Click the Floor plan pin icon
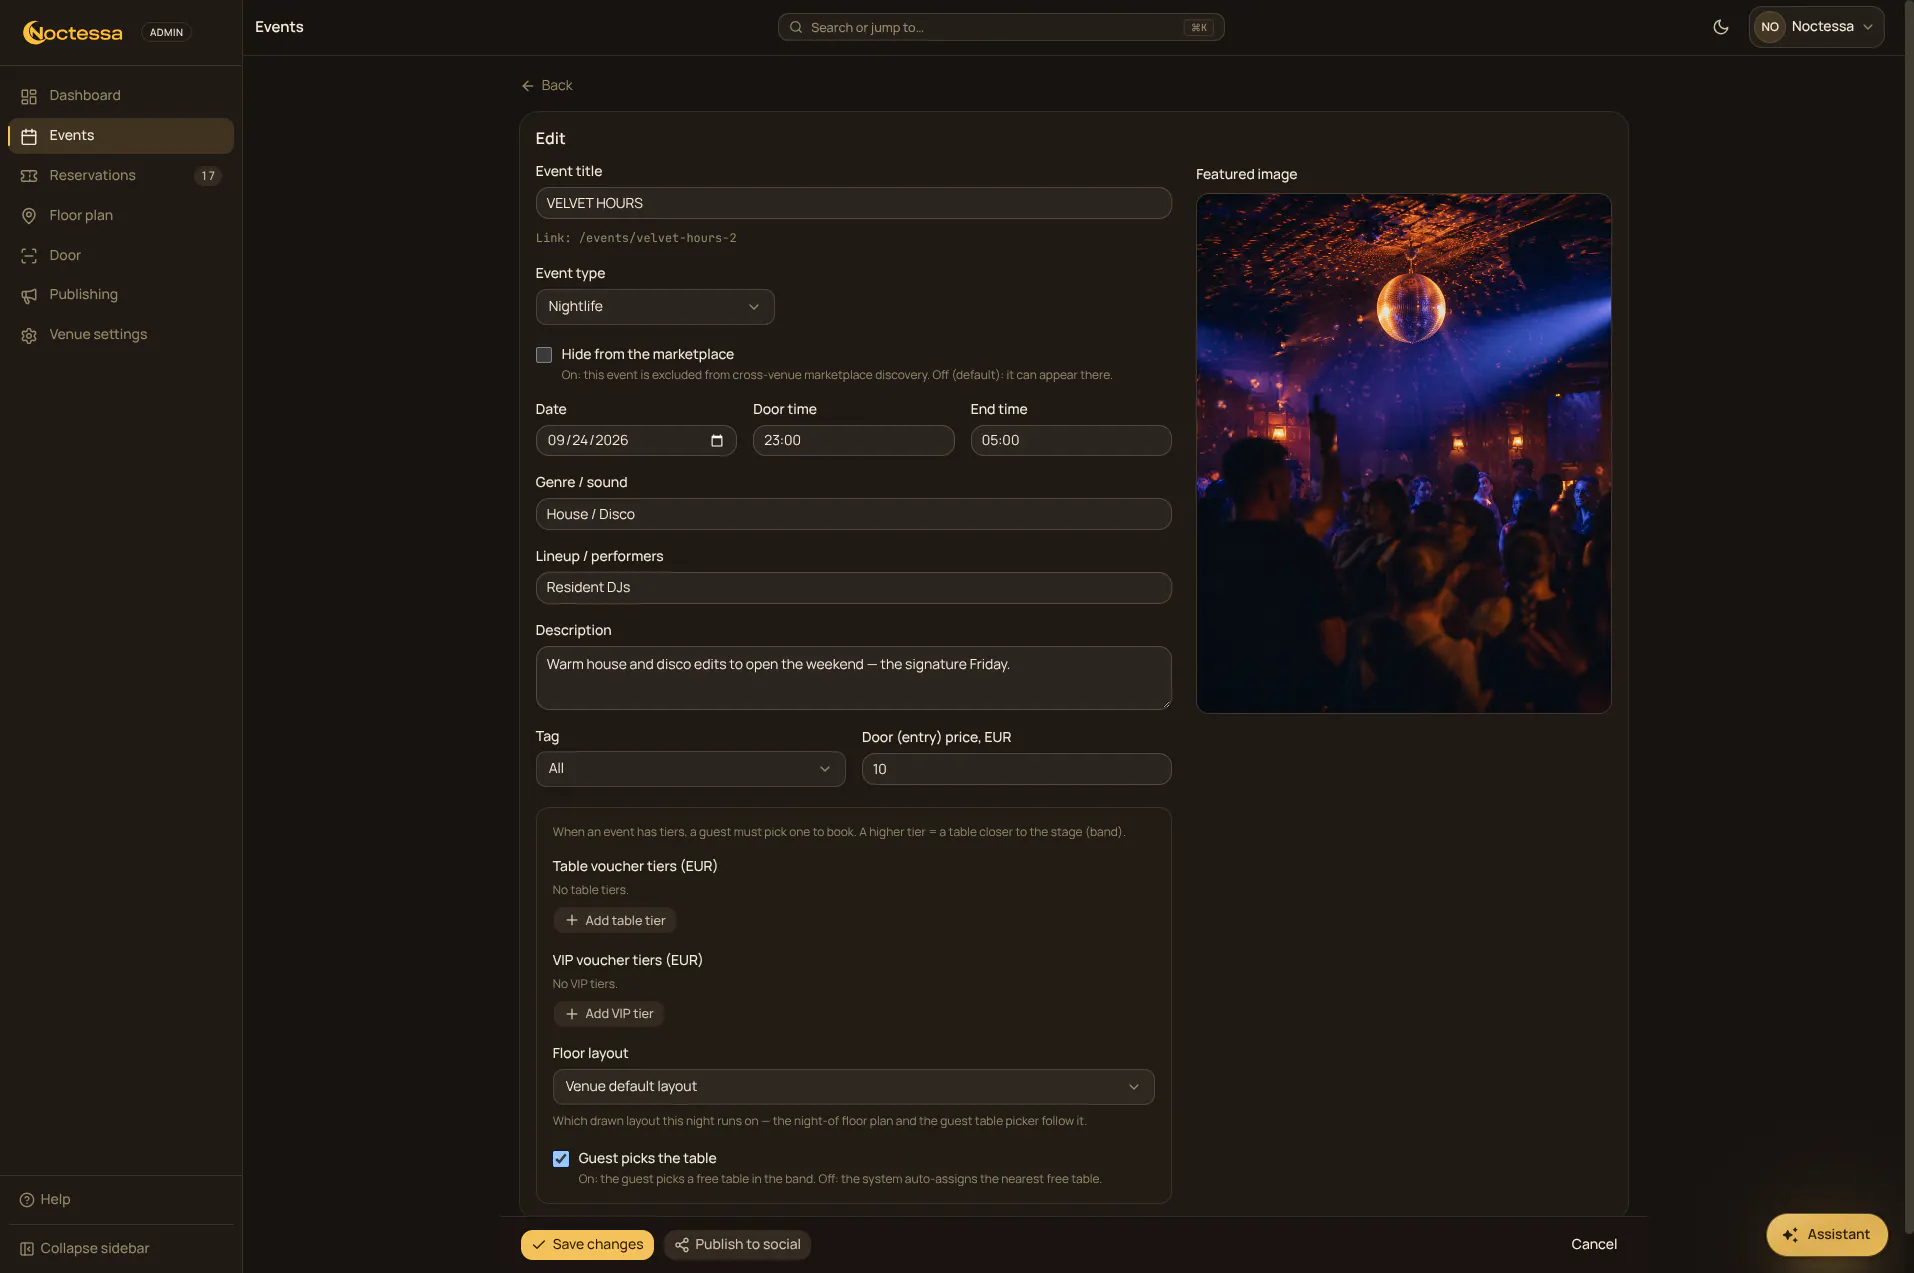The height and width of the screenshot is (1273, 1914). click(29, 216)
